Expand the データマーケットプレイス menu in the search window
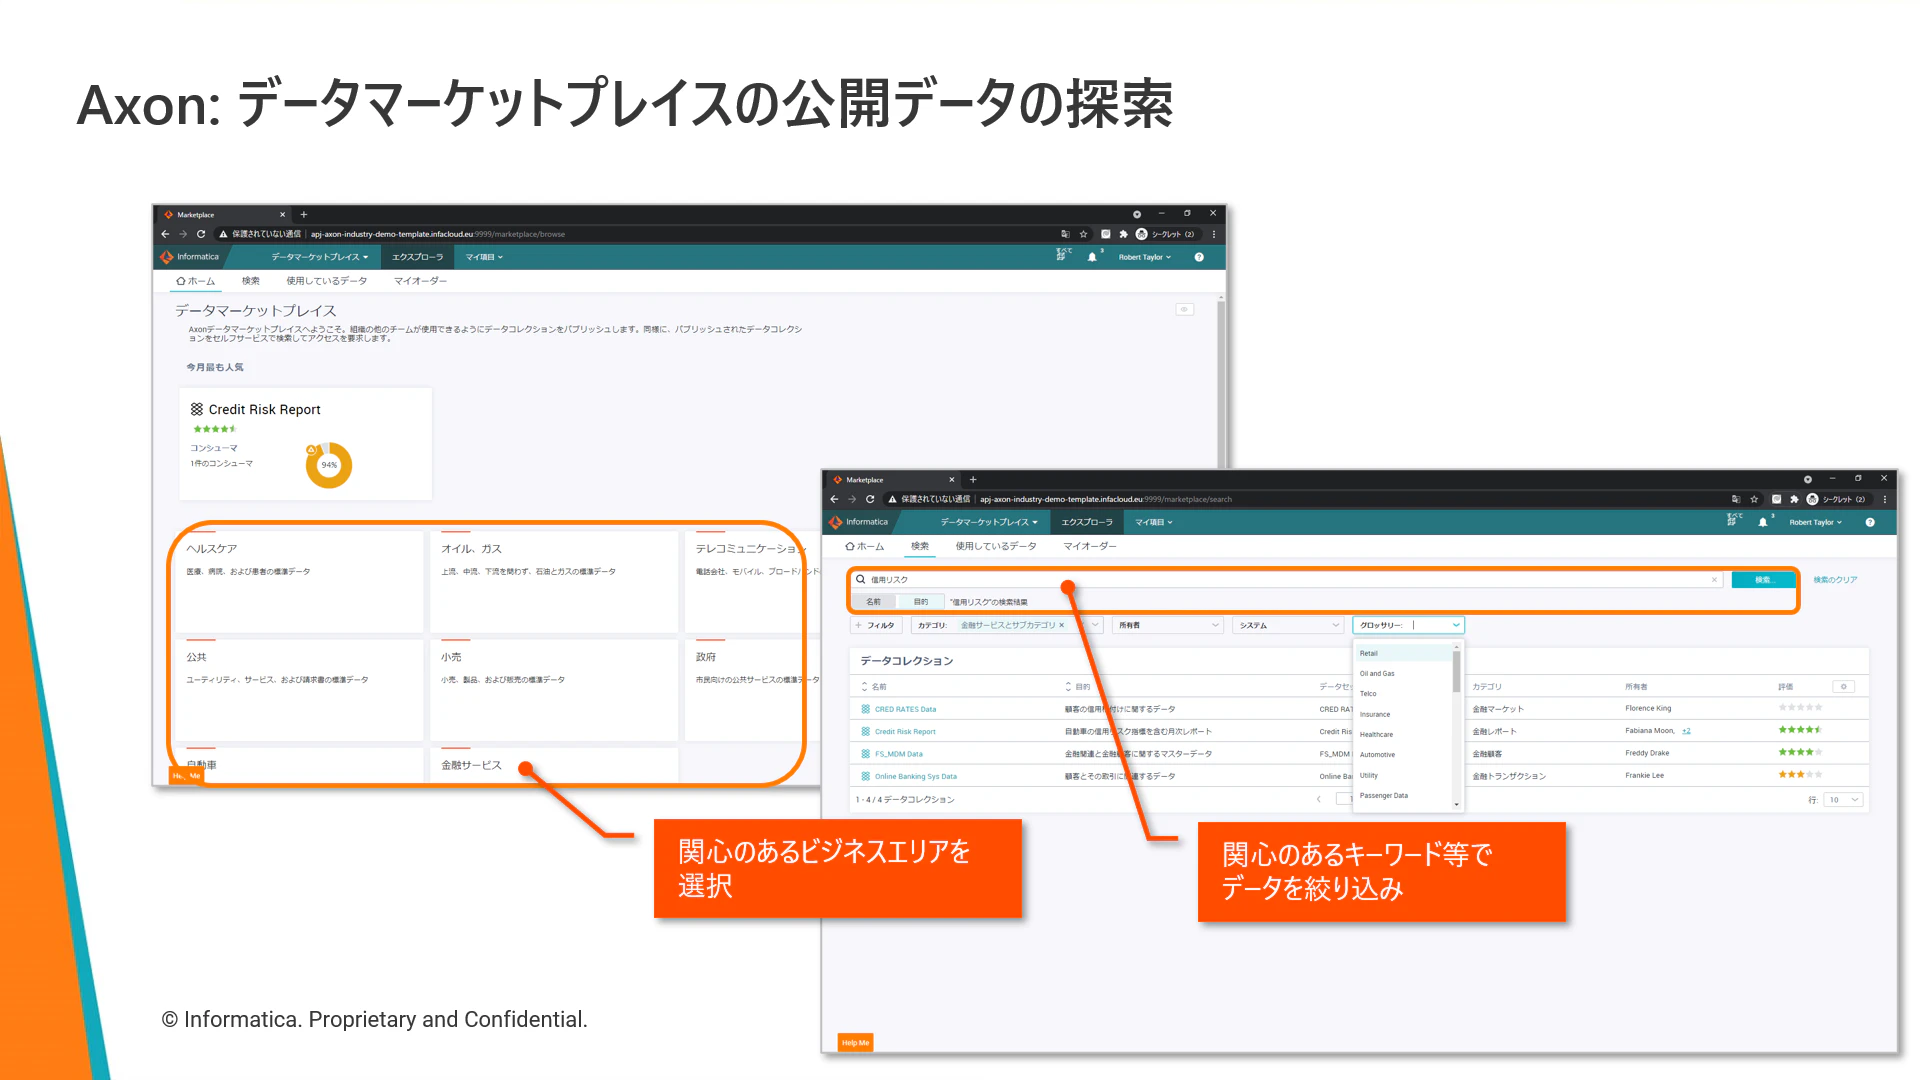1920x1080 pixels. click(x=989, y=522)
